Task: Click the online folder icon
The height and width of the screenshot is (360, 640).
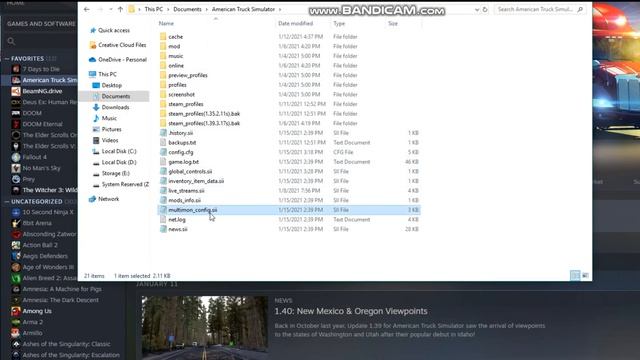Action: coord(163,65)
